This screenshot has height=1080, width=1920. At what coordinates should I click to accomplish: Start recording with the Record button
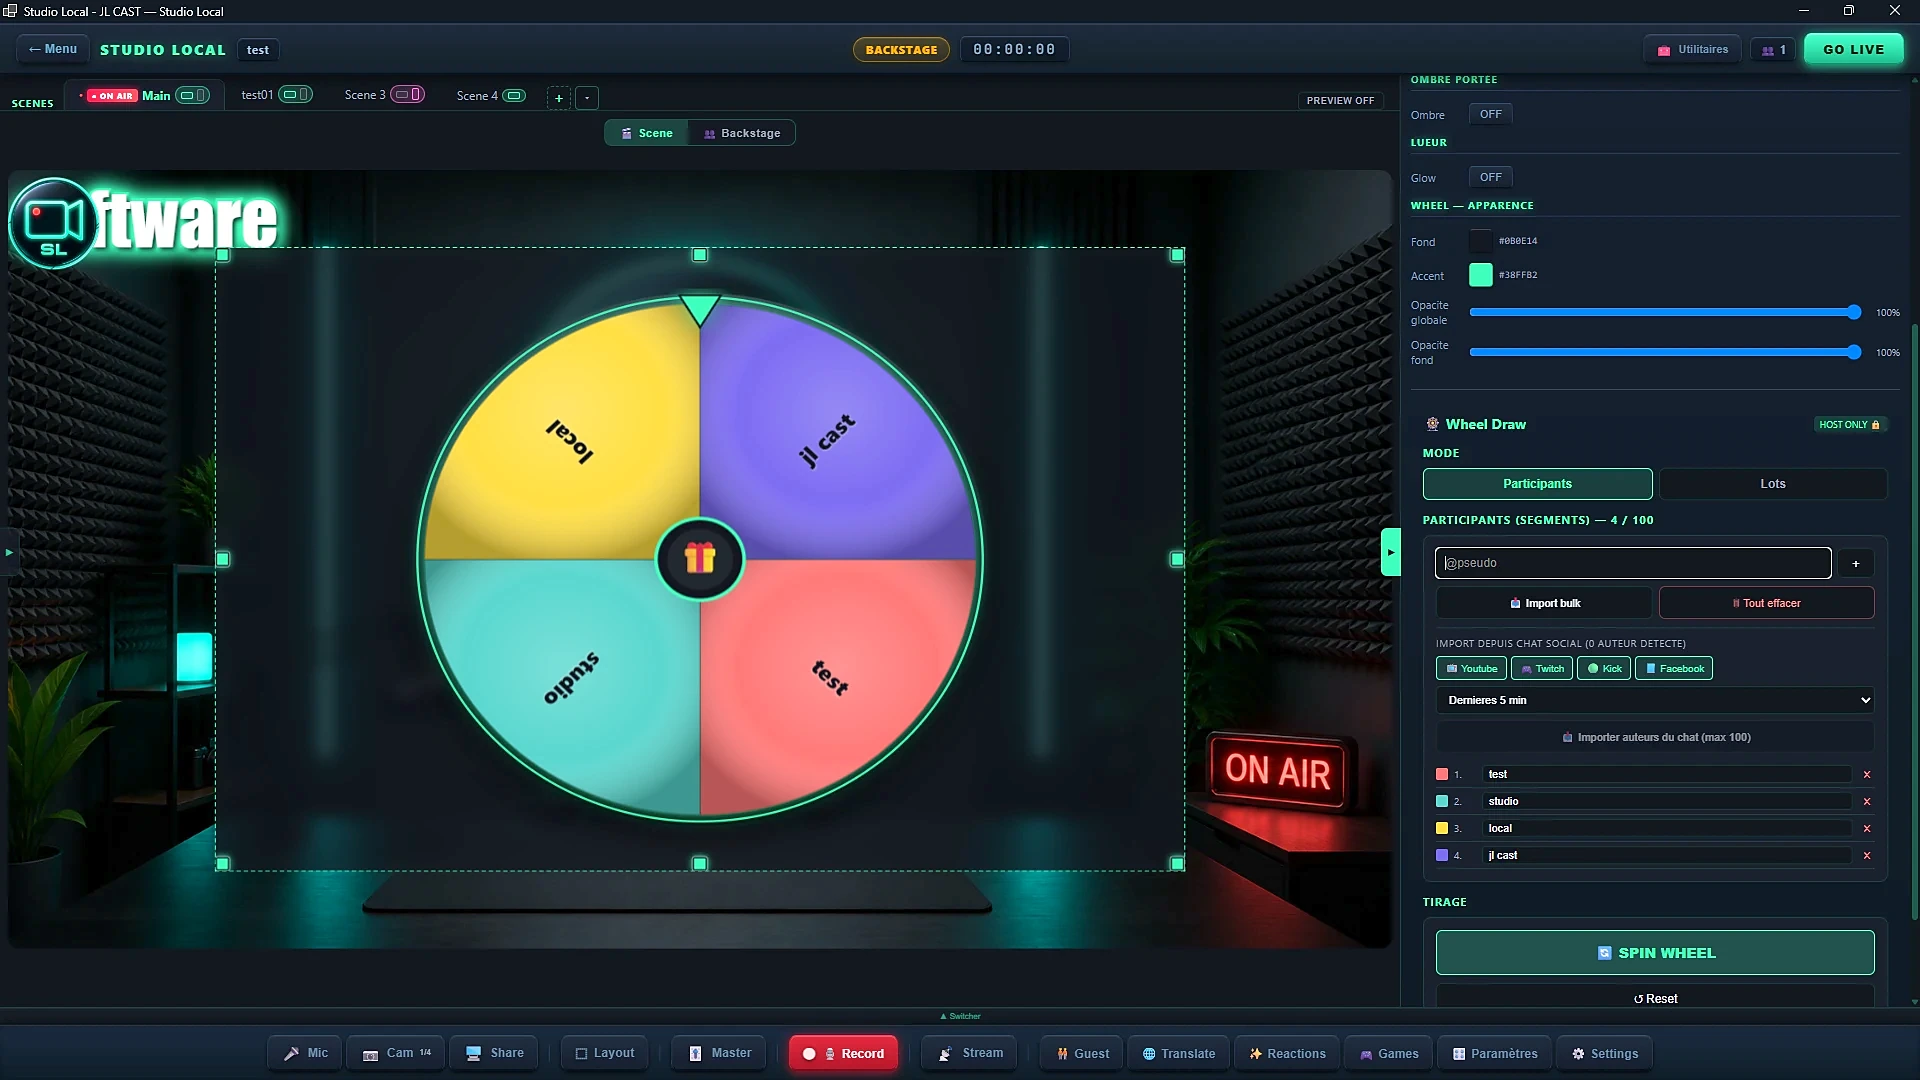(843, 1053)
